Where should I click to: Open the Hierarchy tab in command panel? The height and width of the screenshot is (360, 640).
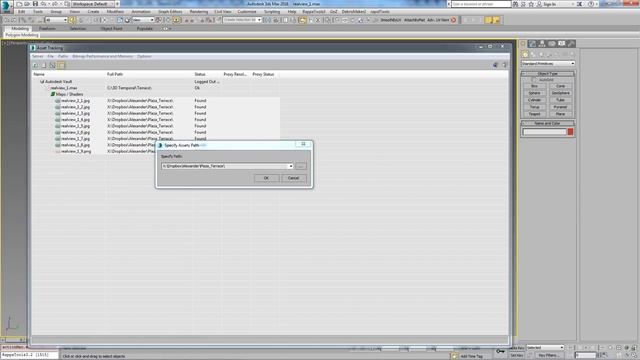tap(542, 44)
